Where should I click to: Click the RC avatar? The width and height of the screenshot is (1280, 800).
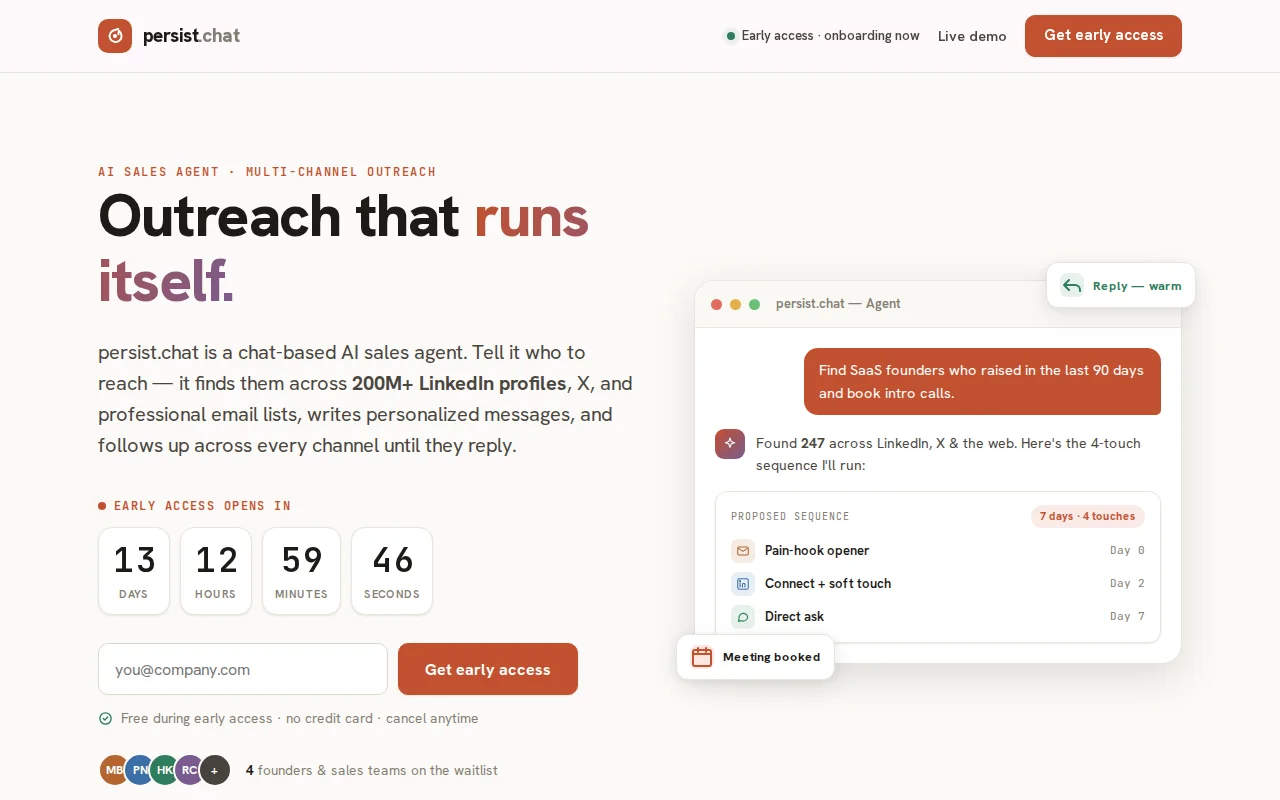pos(189,770)
